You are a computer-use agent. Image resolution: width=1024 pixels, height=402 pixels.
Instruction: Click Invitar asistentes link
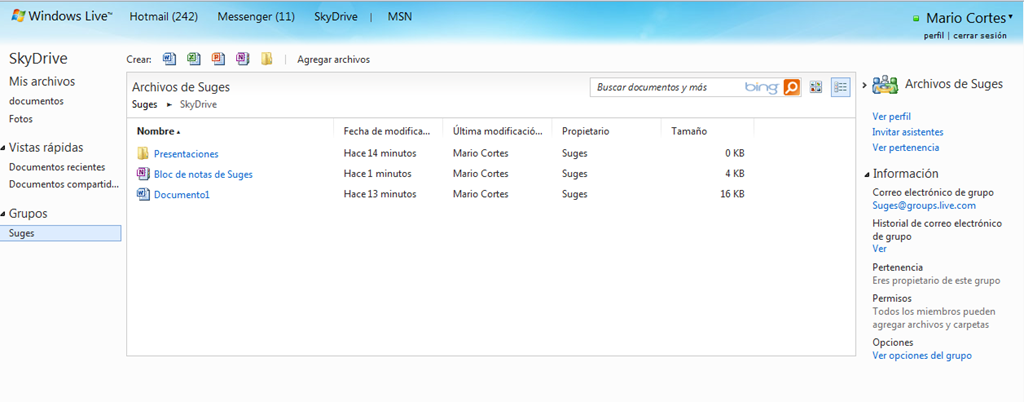pos(908,132)
